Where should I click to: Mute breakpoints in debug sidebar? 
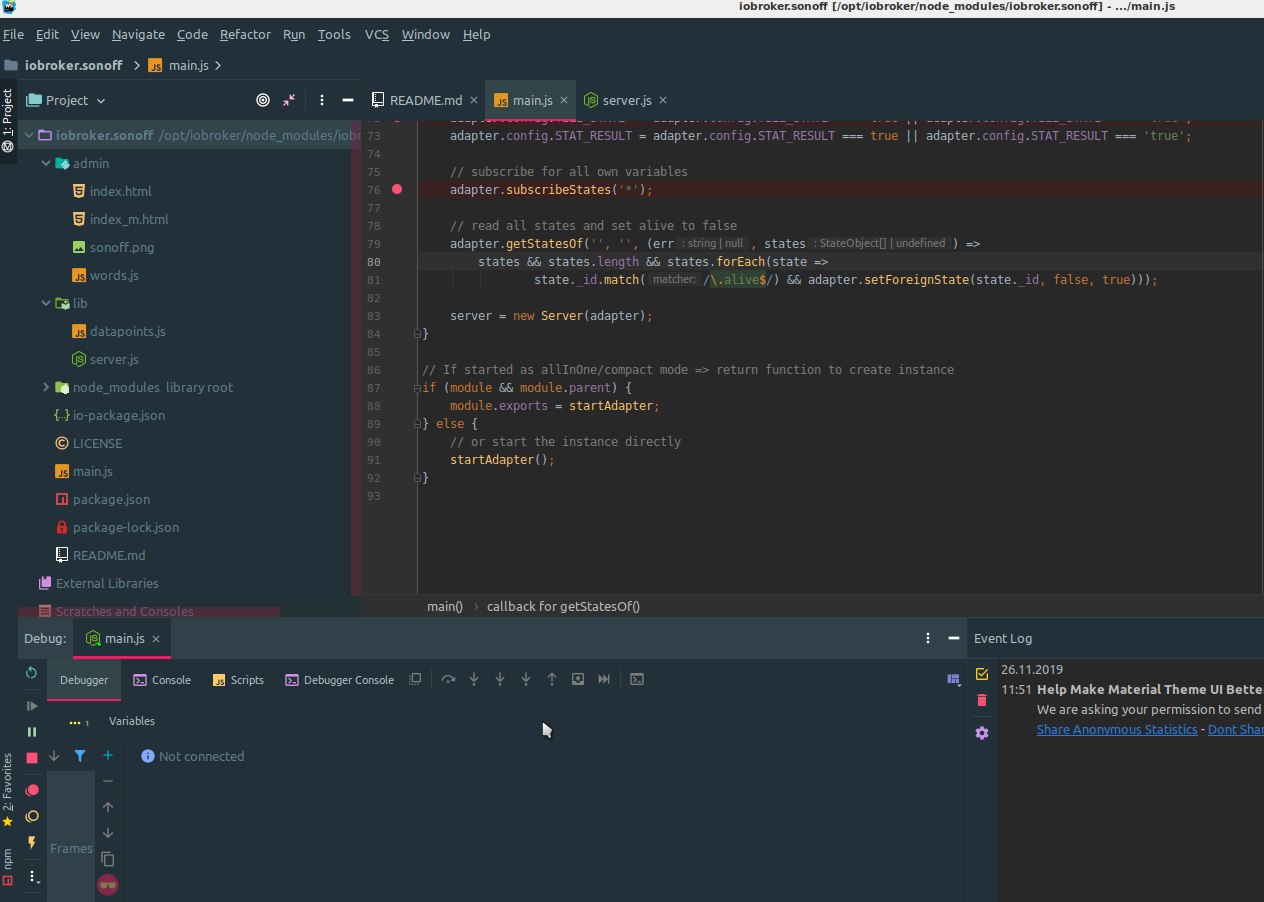(32, 816)
